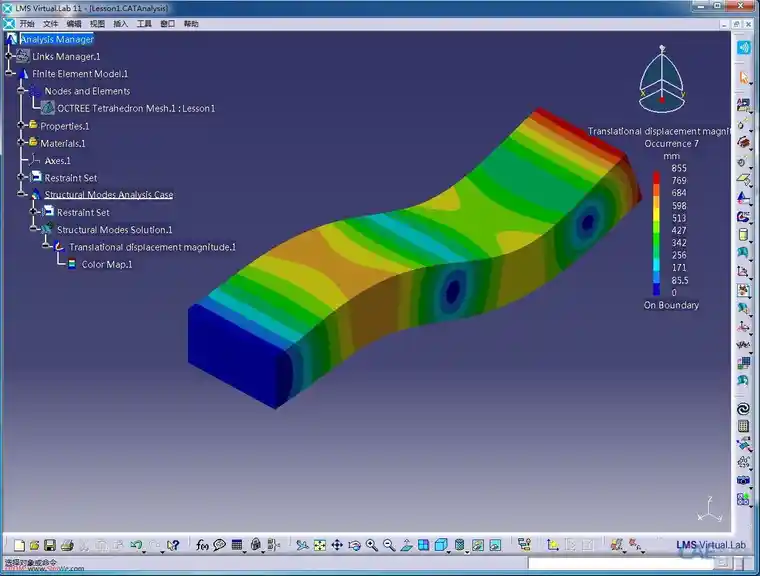The height and width of the screenshot is (576, 760).
Task: Open the dropdown arrow beside Undo
Action: pos(144,551)
